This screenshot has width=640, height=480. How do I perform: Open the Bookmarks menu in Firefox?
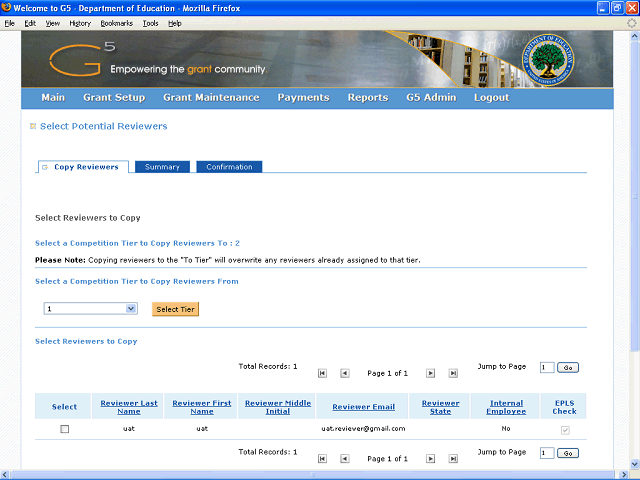pos(116,23)
